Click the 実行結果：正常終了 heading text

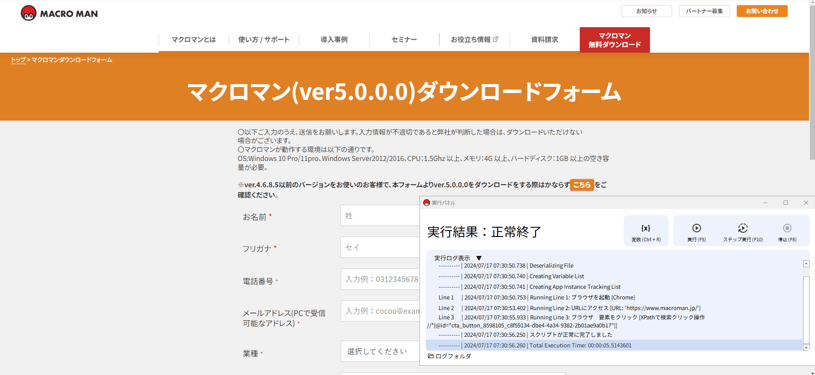tap(484, 232)
